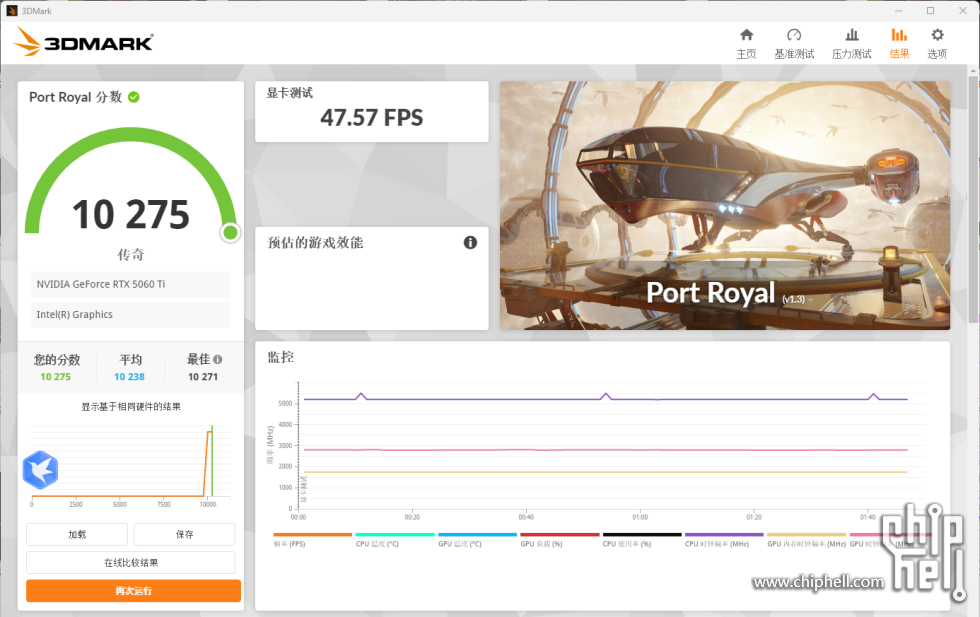Click orange 再次运行 run again button

point(133,591)
